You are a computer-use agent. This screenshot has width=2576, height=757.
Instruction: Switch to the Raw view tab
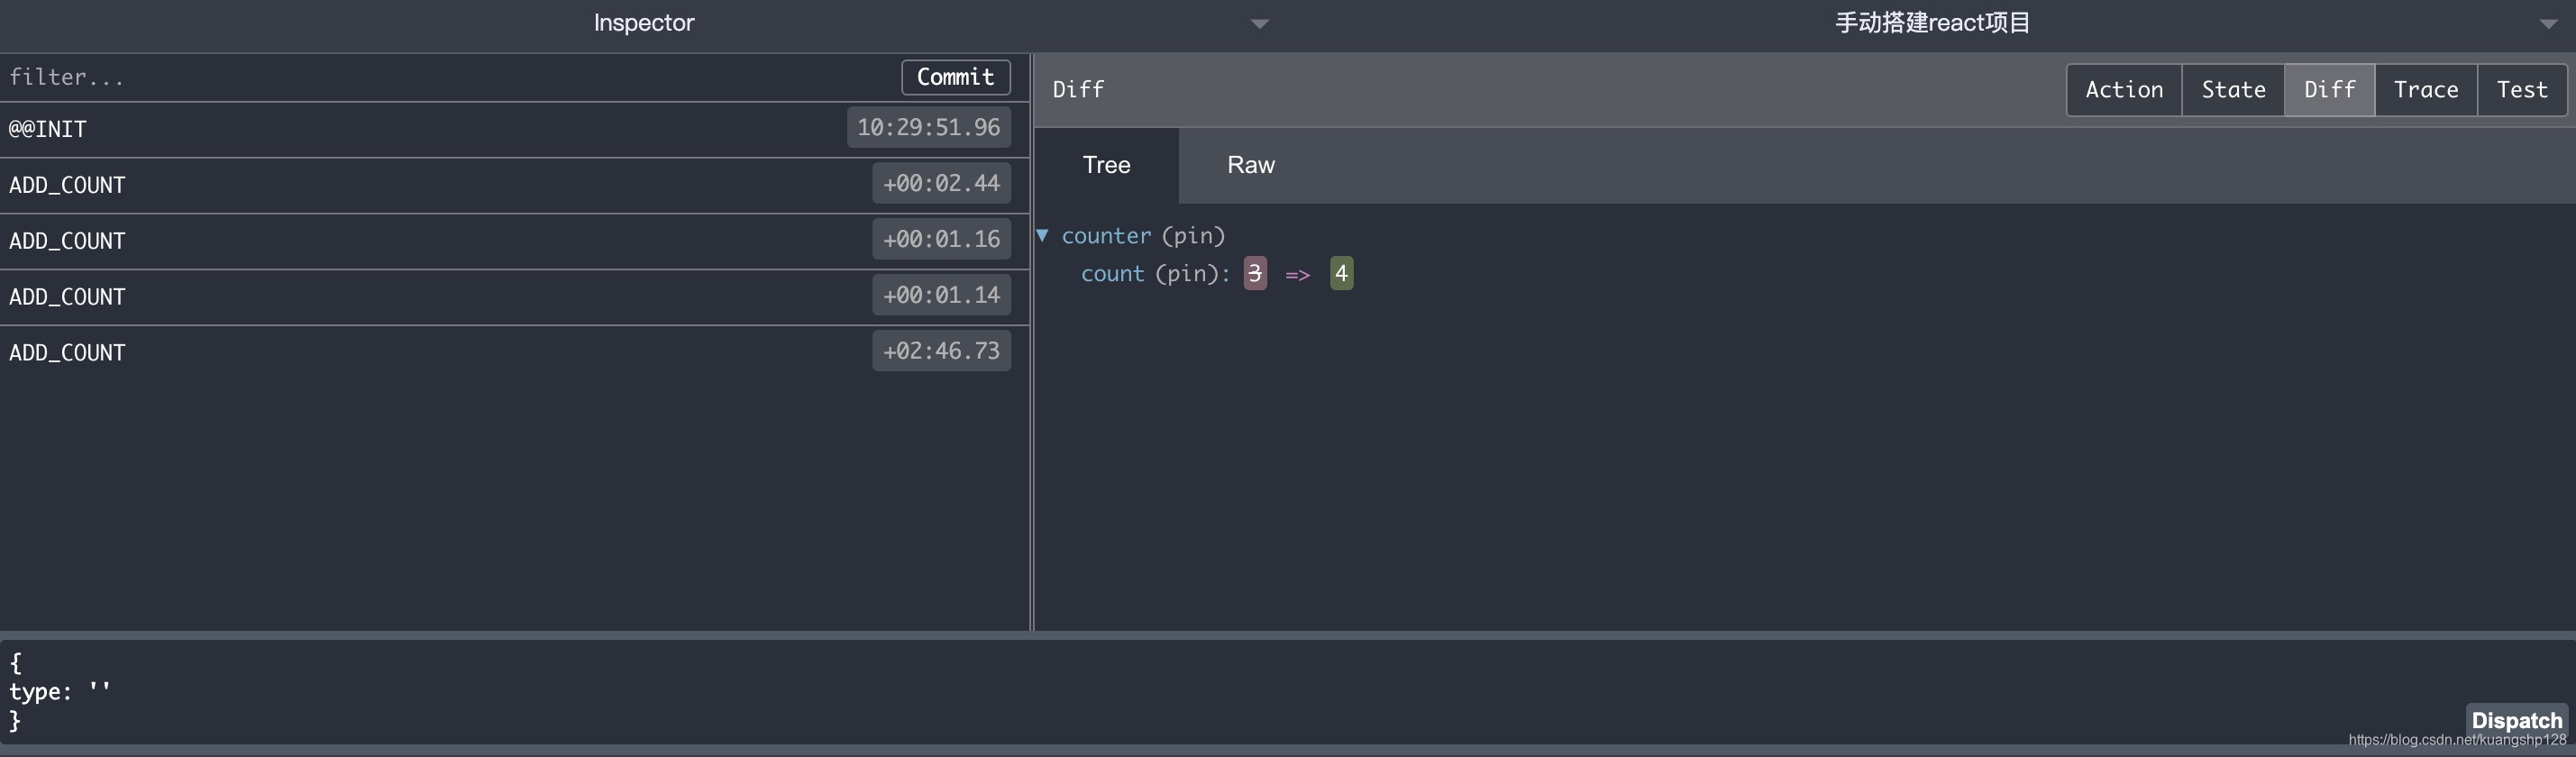(1251, 165)
